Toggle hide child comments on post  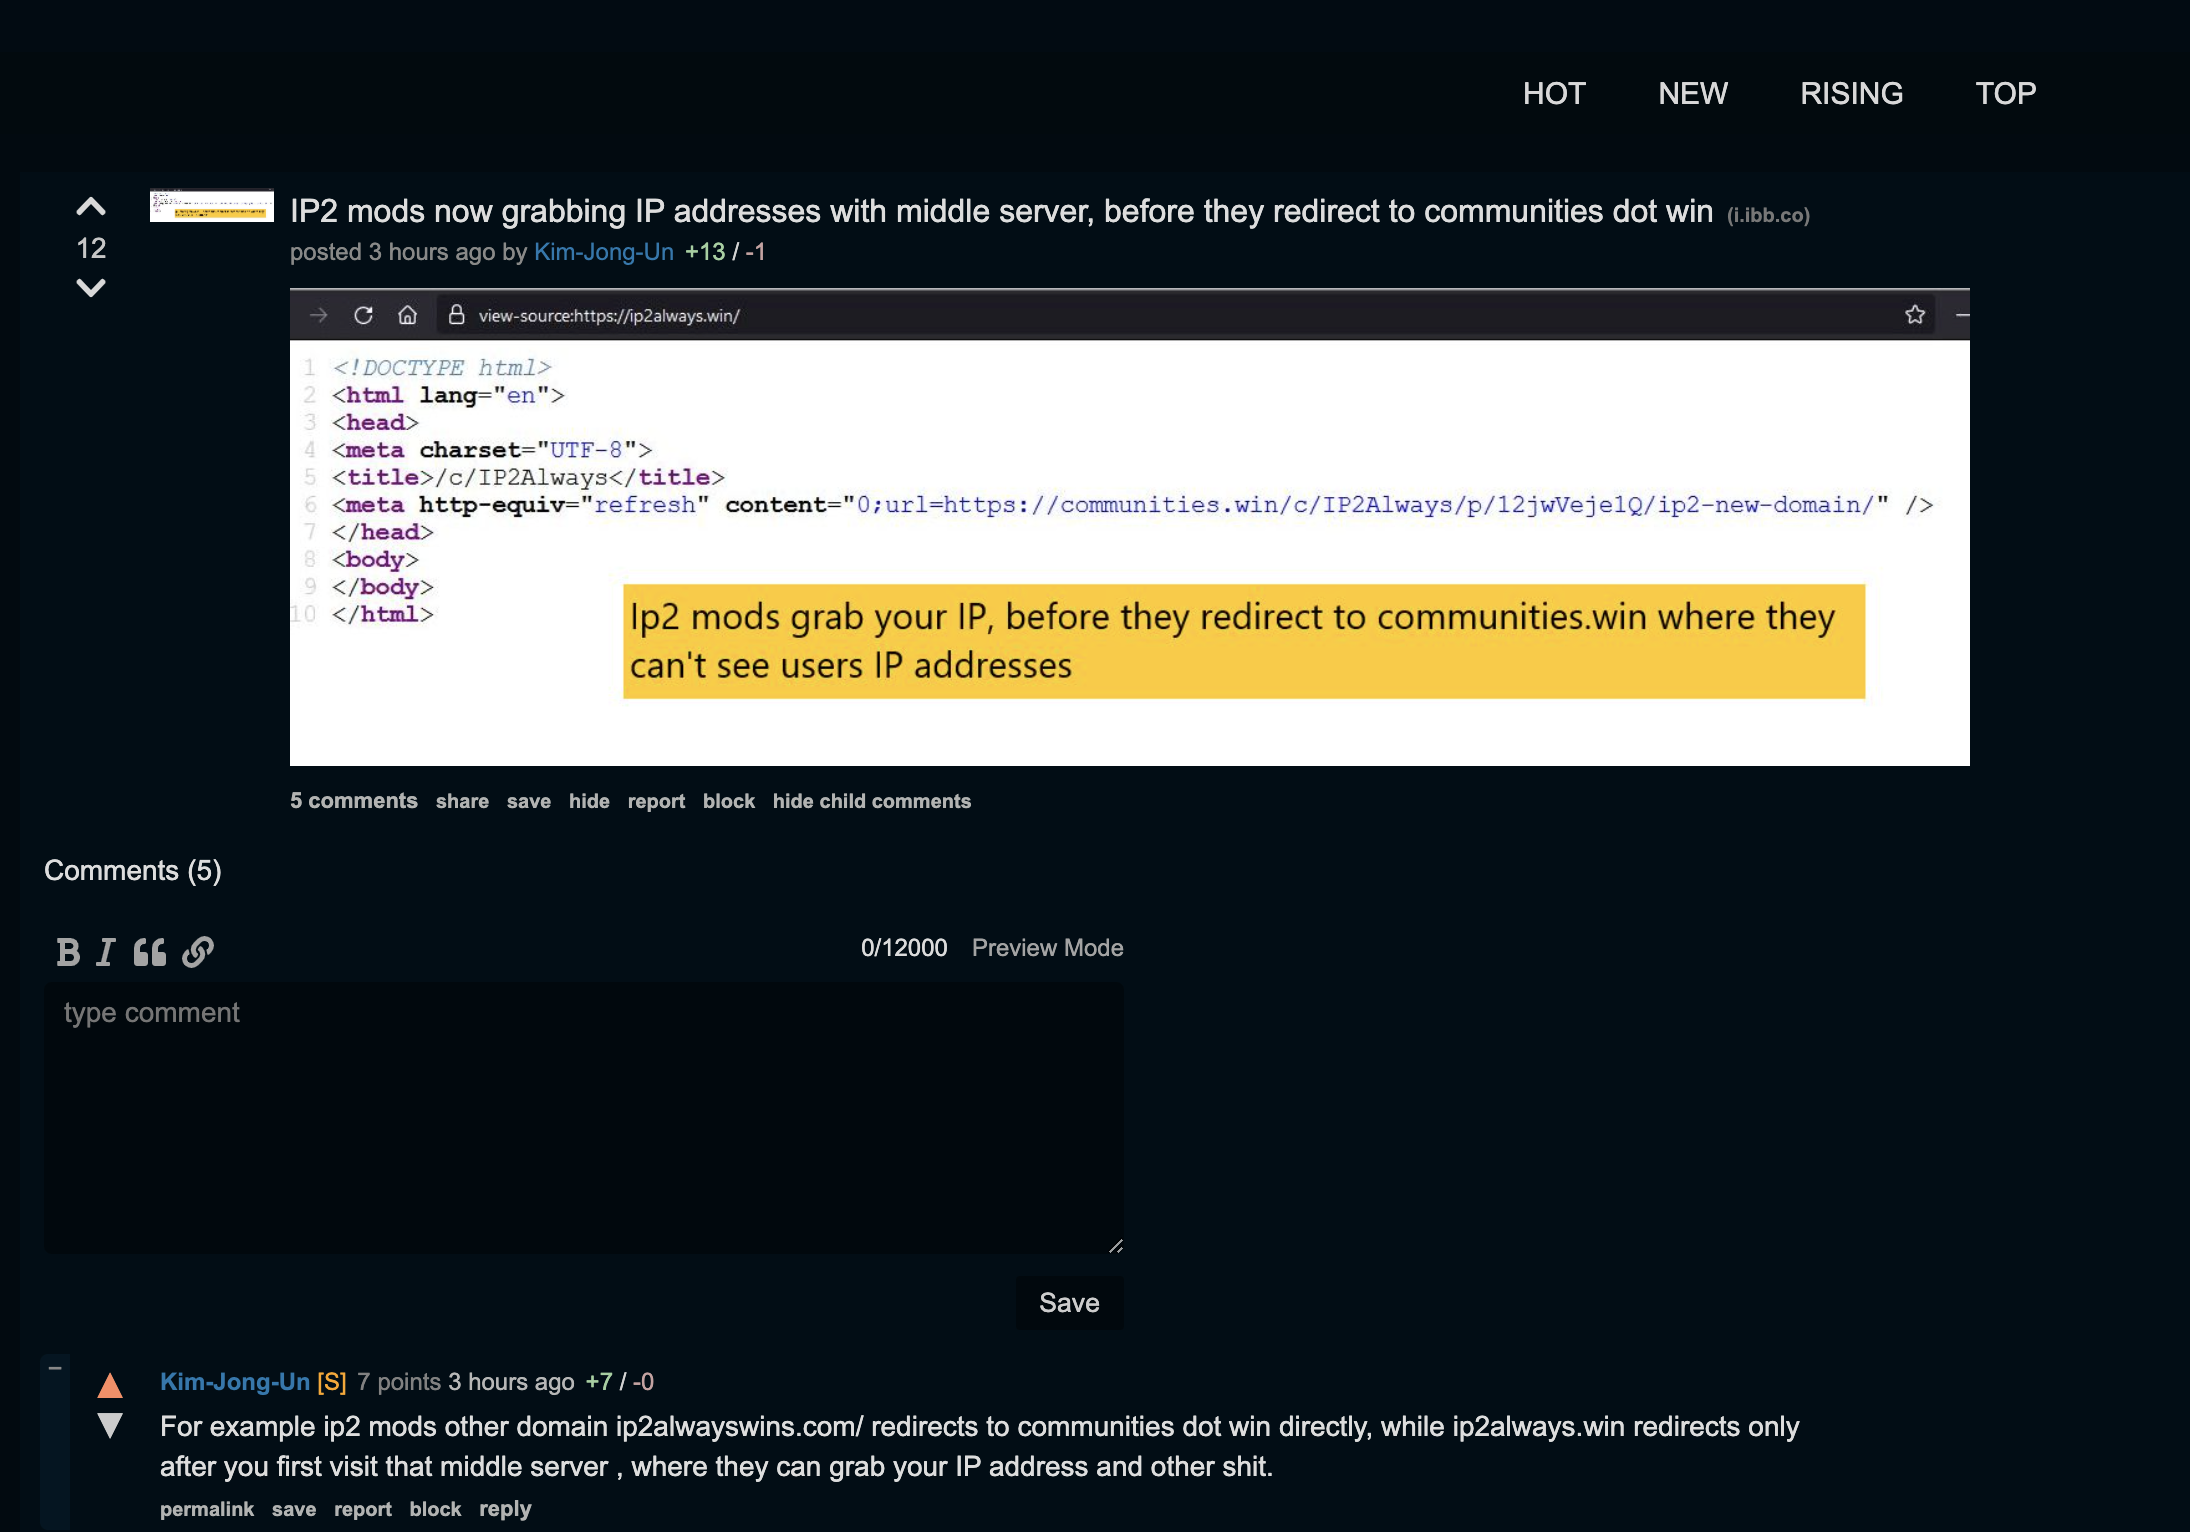point(871,801)
